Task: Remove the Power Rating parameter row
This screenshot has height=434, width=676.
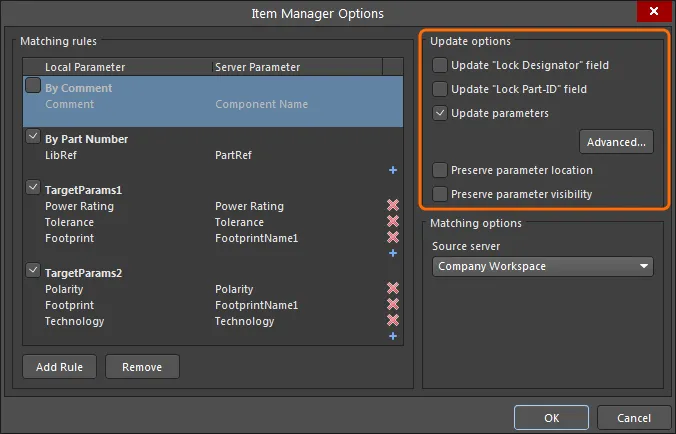Action: [x=393, y=205]
